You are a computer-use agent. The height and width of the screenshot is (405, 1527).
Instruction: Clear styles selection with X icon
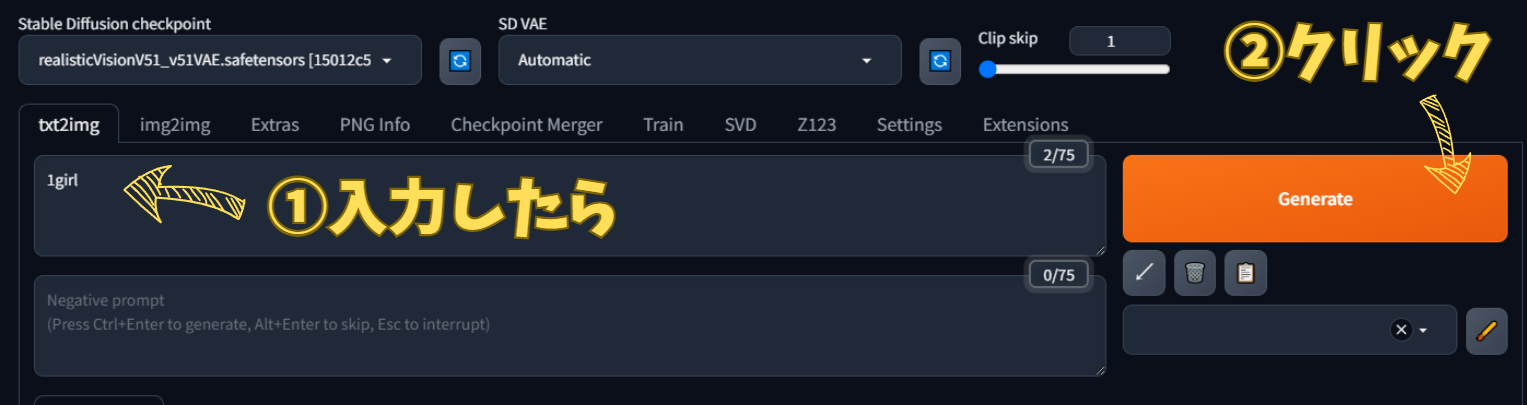point(1400,330)
